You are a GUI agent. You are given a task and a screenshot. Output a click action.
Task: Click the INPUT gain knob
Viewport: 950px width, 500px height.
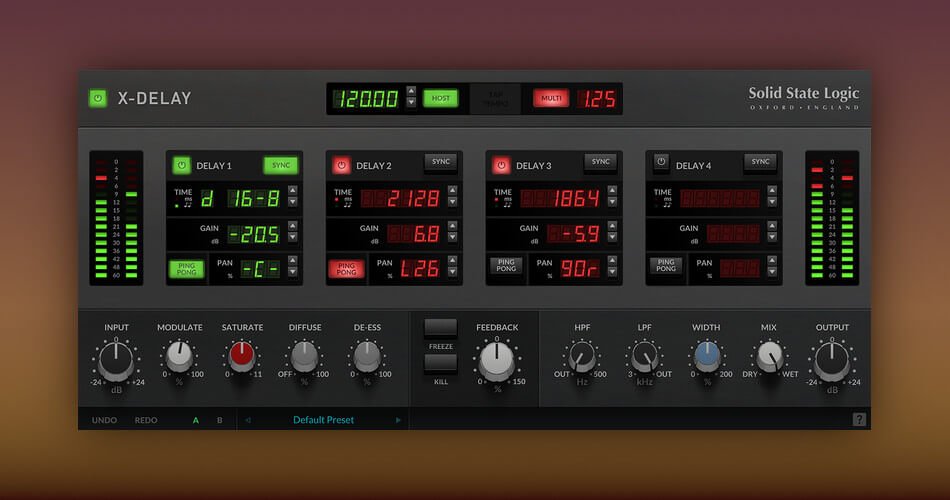click(x=116, y=361)
